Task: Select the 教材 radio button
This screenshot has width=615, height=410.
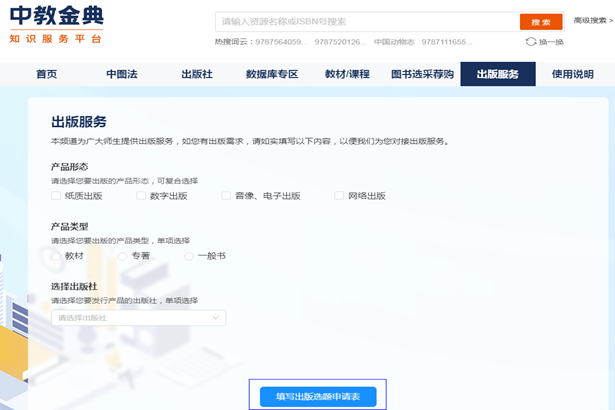Action: 56,256
